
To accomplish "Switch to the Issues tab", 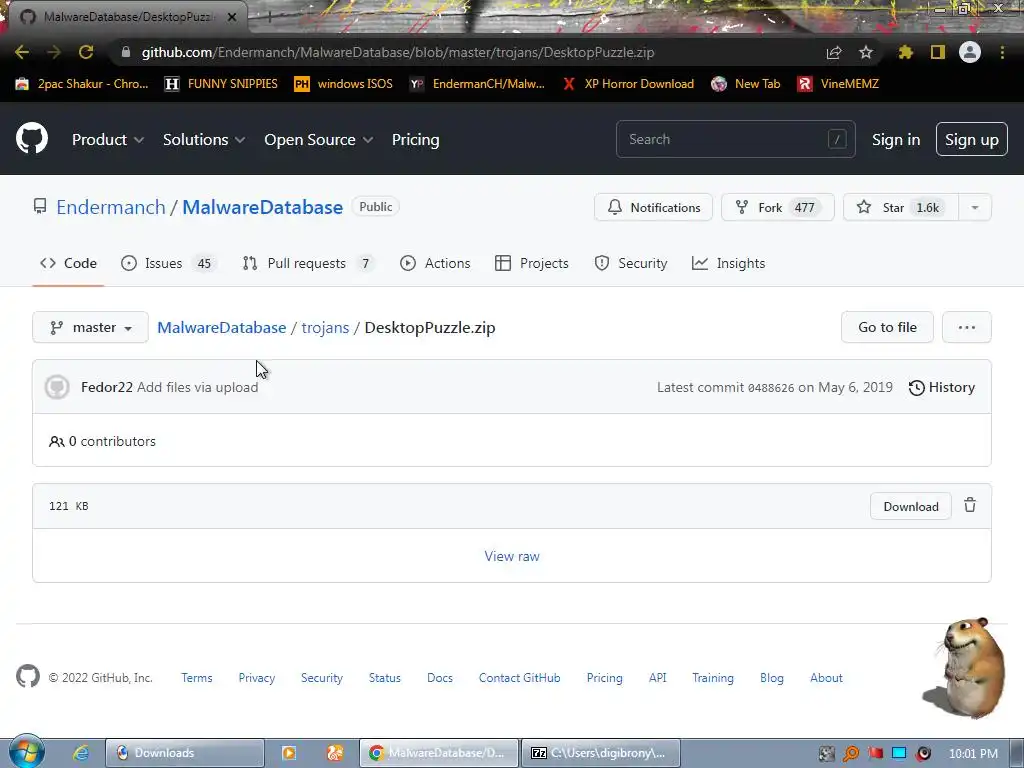I will [167, 263].
